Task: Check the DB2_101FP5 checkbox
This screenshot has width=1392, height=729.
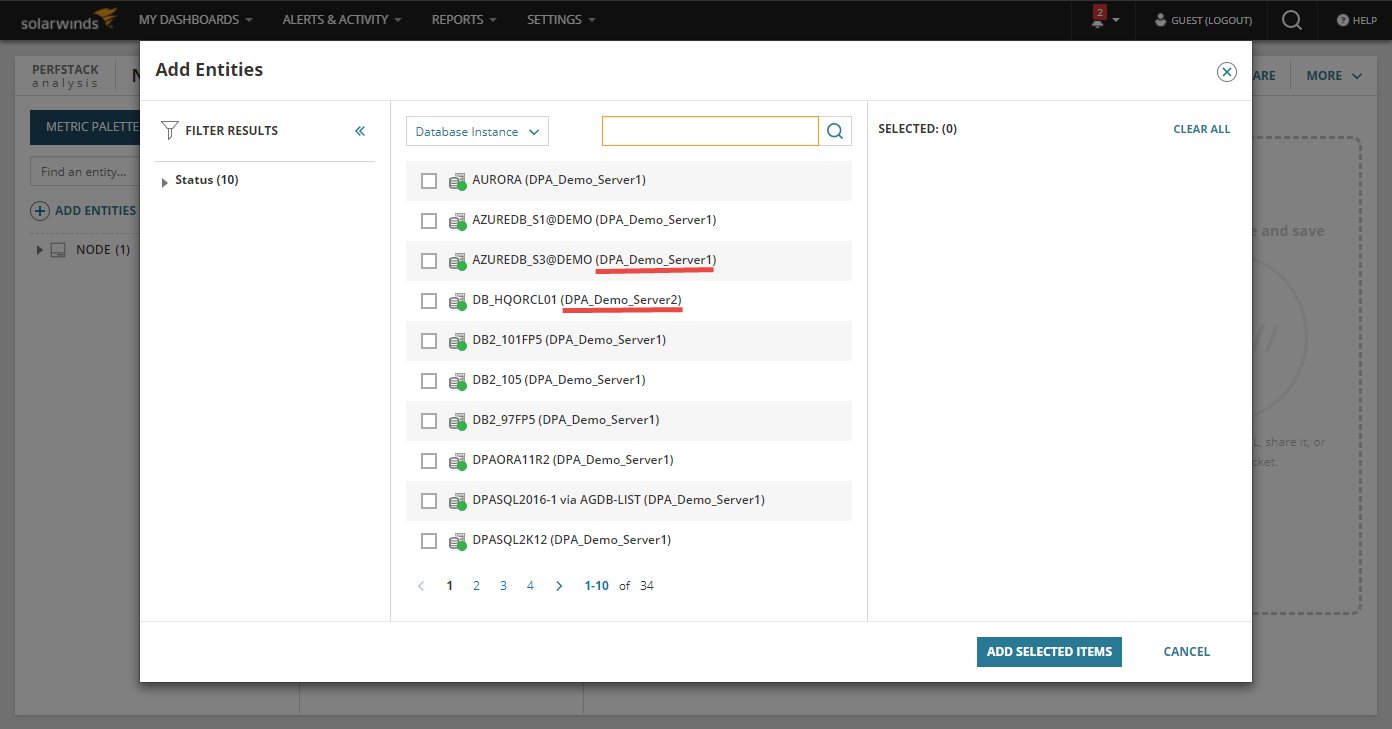Action: point(429,341)
